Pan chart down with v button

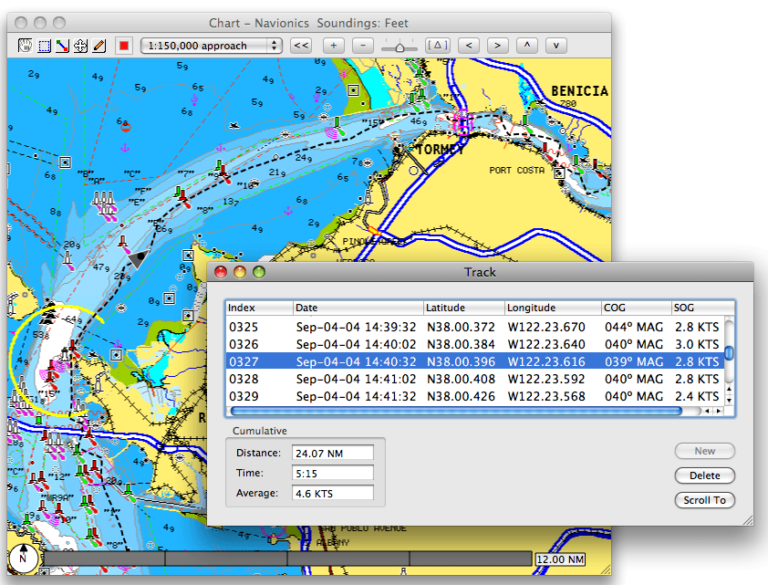[x=557, y=45]
